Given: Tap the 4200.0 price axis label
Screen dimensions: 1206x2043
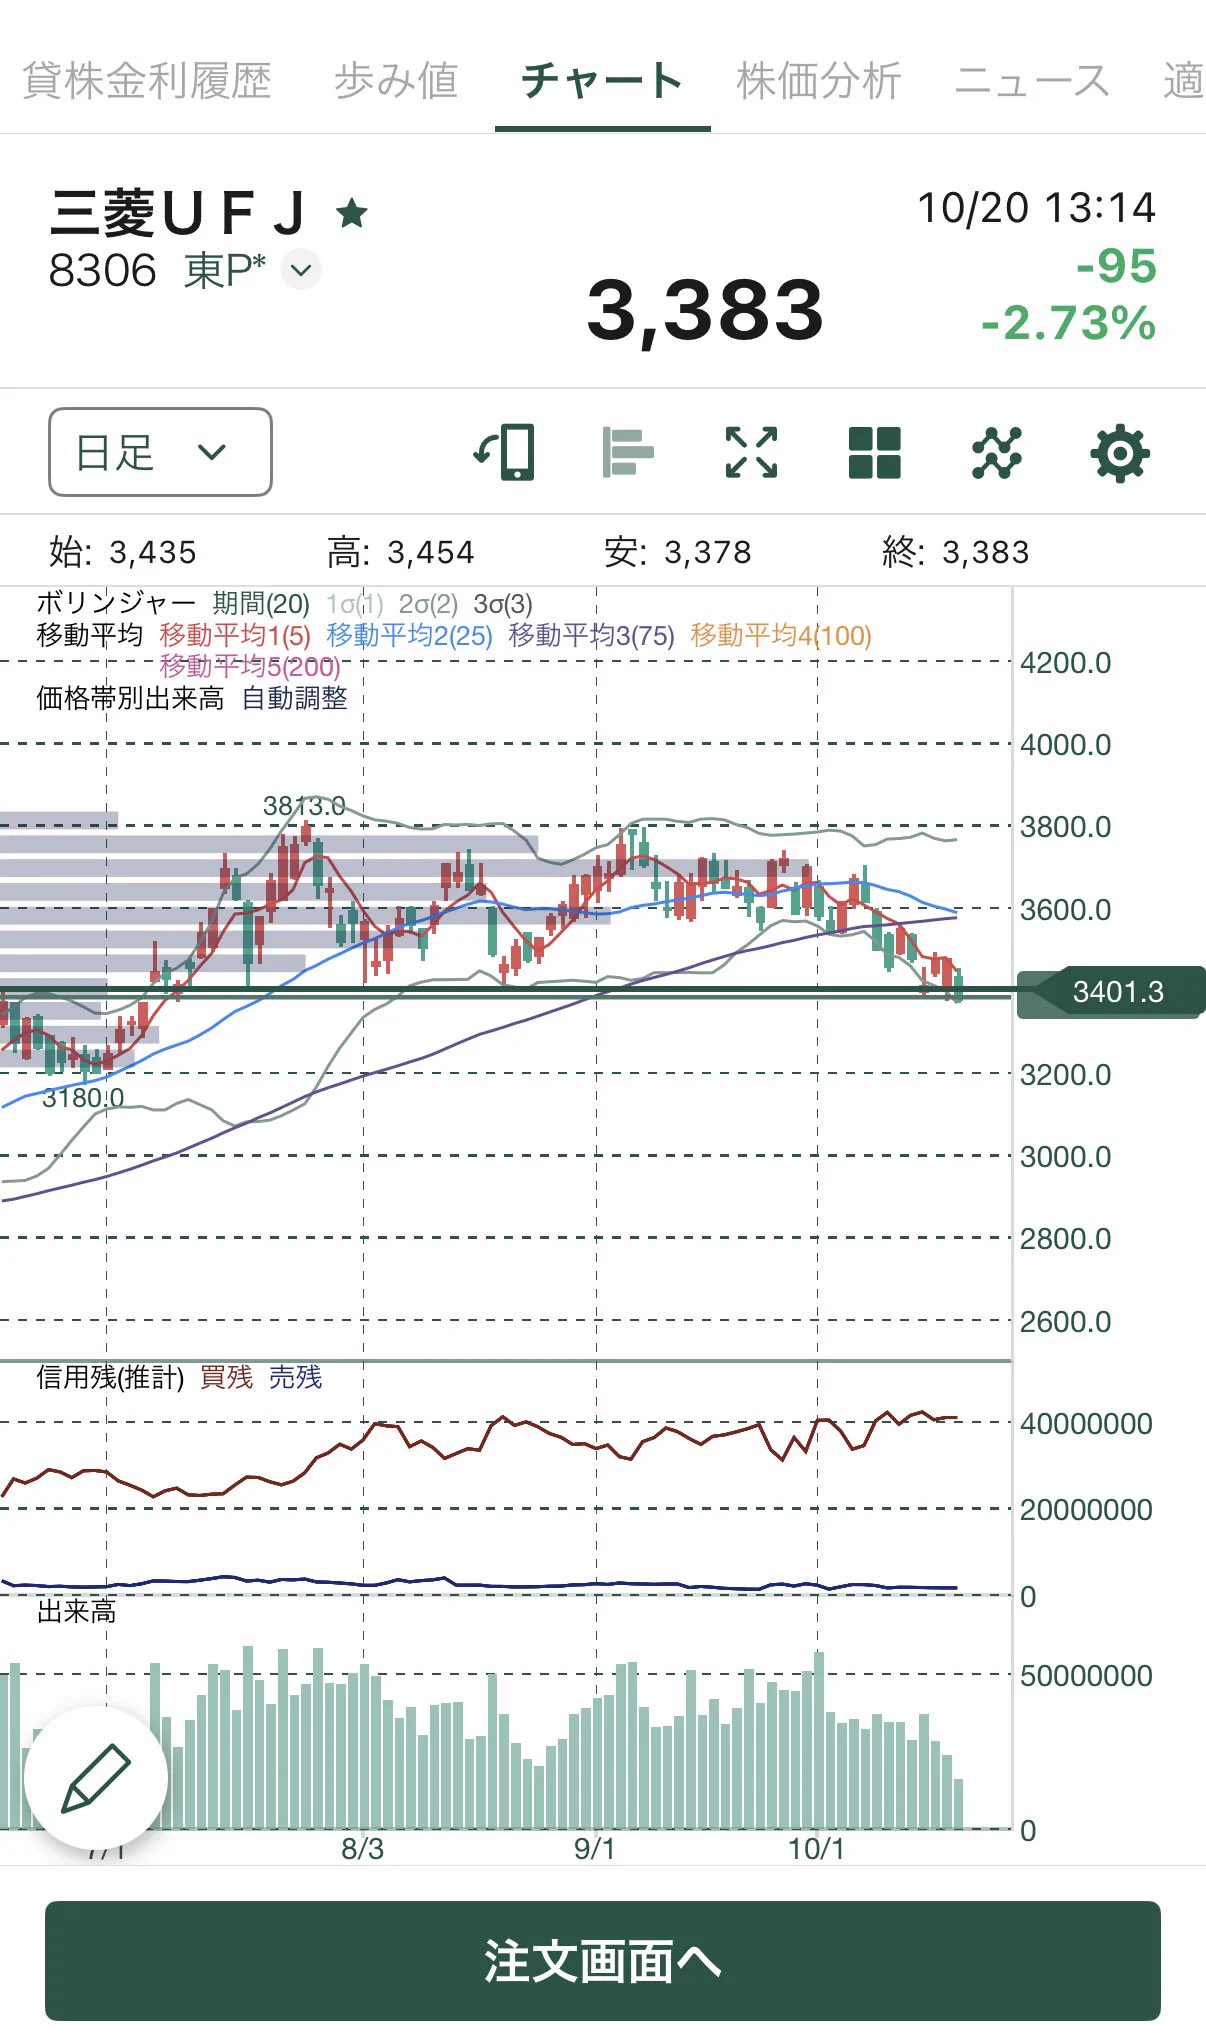Looking at the screenshot, I should click(x=1066, y=663).
